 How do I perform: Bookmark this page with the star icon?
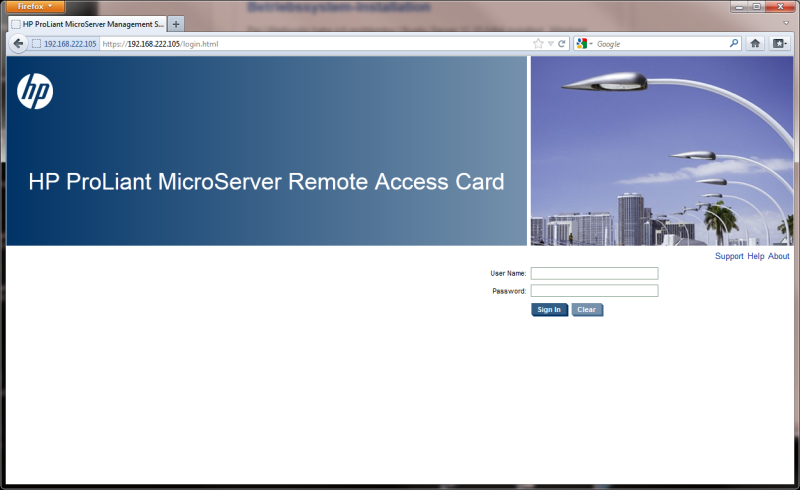pyautogui.click(x=538, y=44)
